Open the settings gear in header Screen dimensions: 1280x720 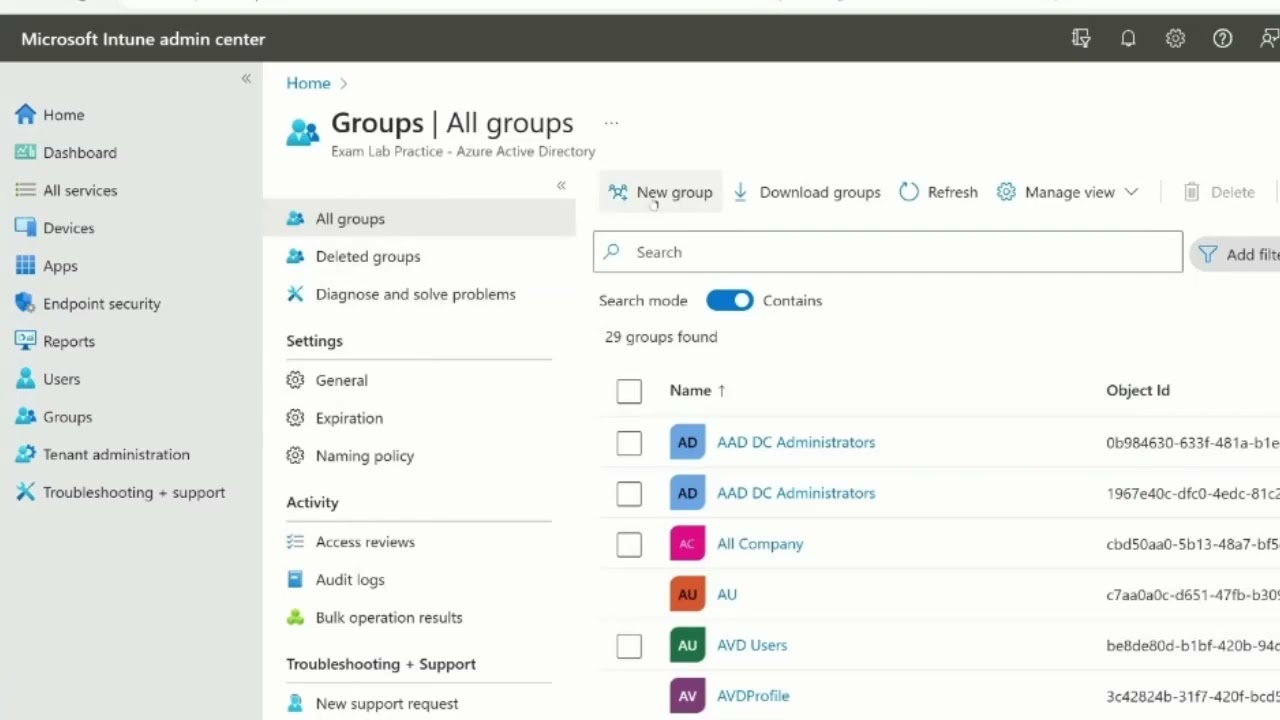point(1175,39)
